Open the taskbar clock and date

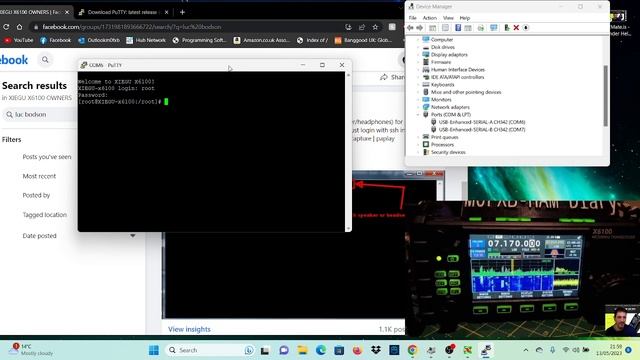click(x=609, y=350)
